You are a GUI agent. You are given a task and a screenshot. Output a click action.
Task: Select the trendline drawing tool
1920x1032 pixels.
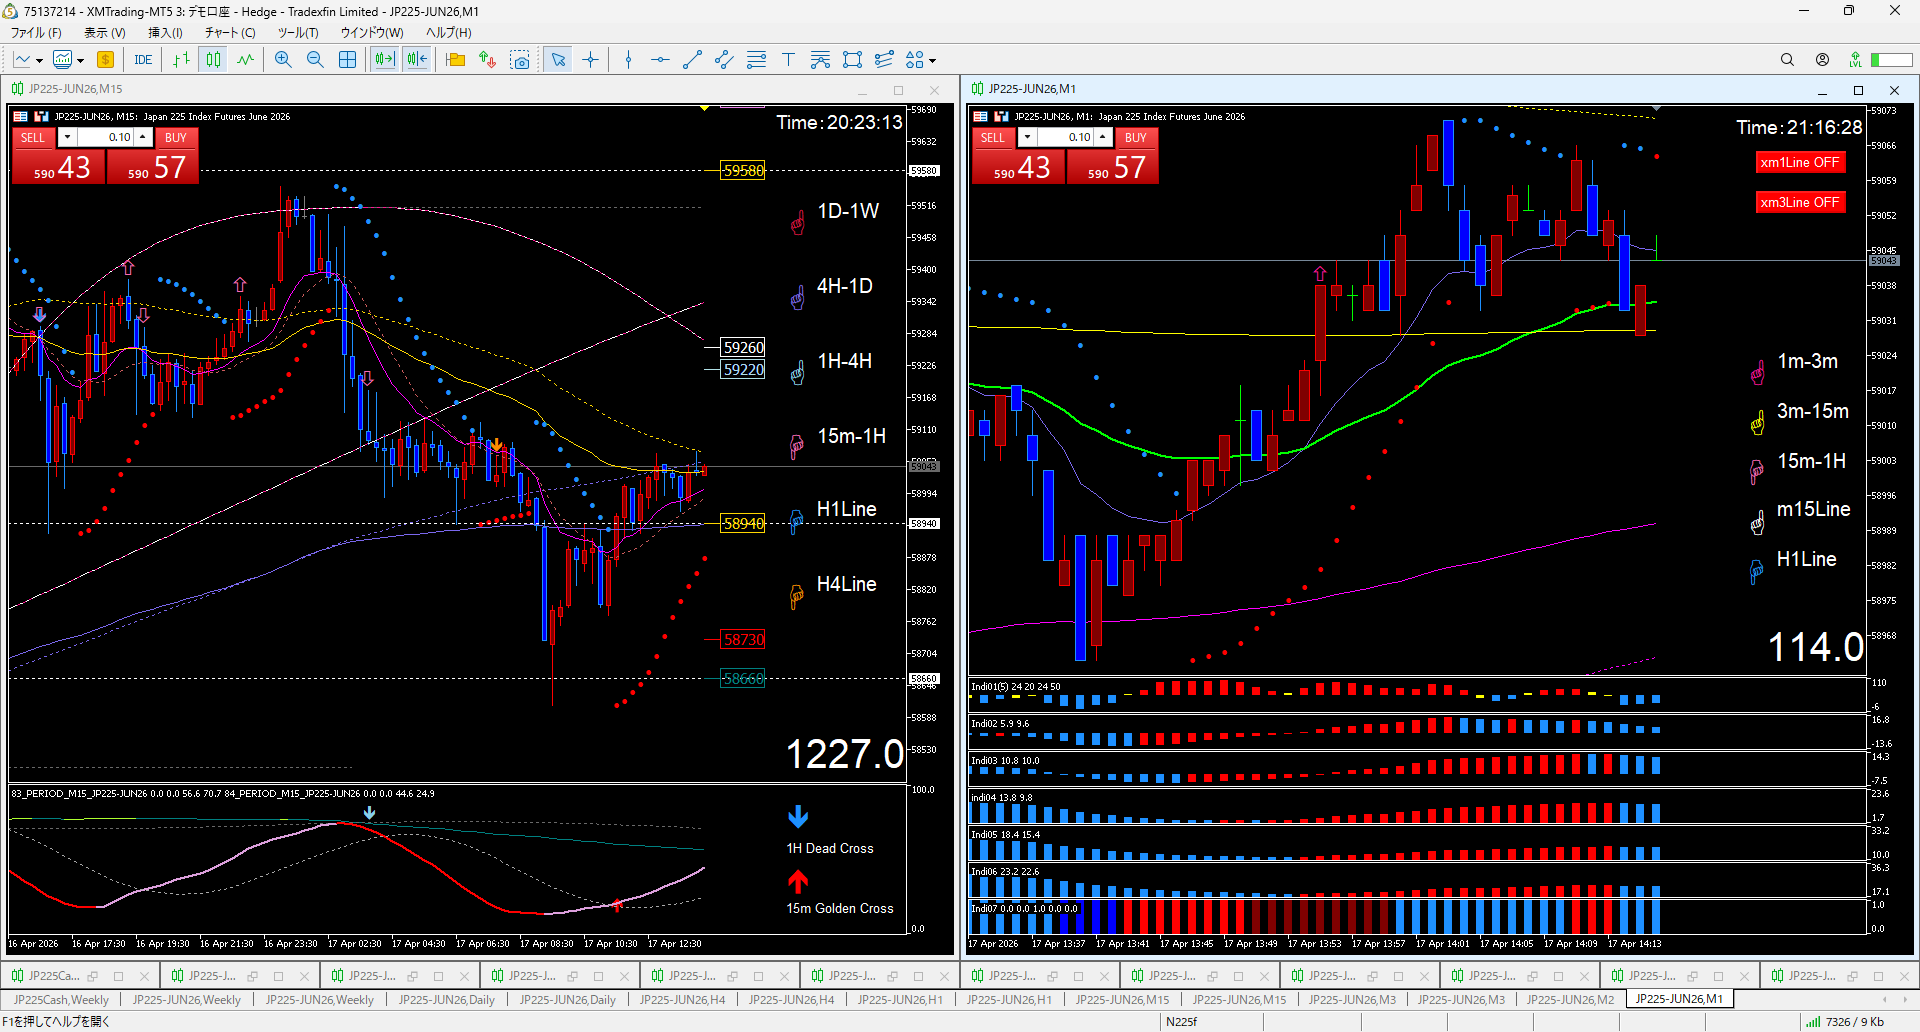[x=692, y=60]
